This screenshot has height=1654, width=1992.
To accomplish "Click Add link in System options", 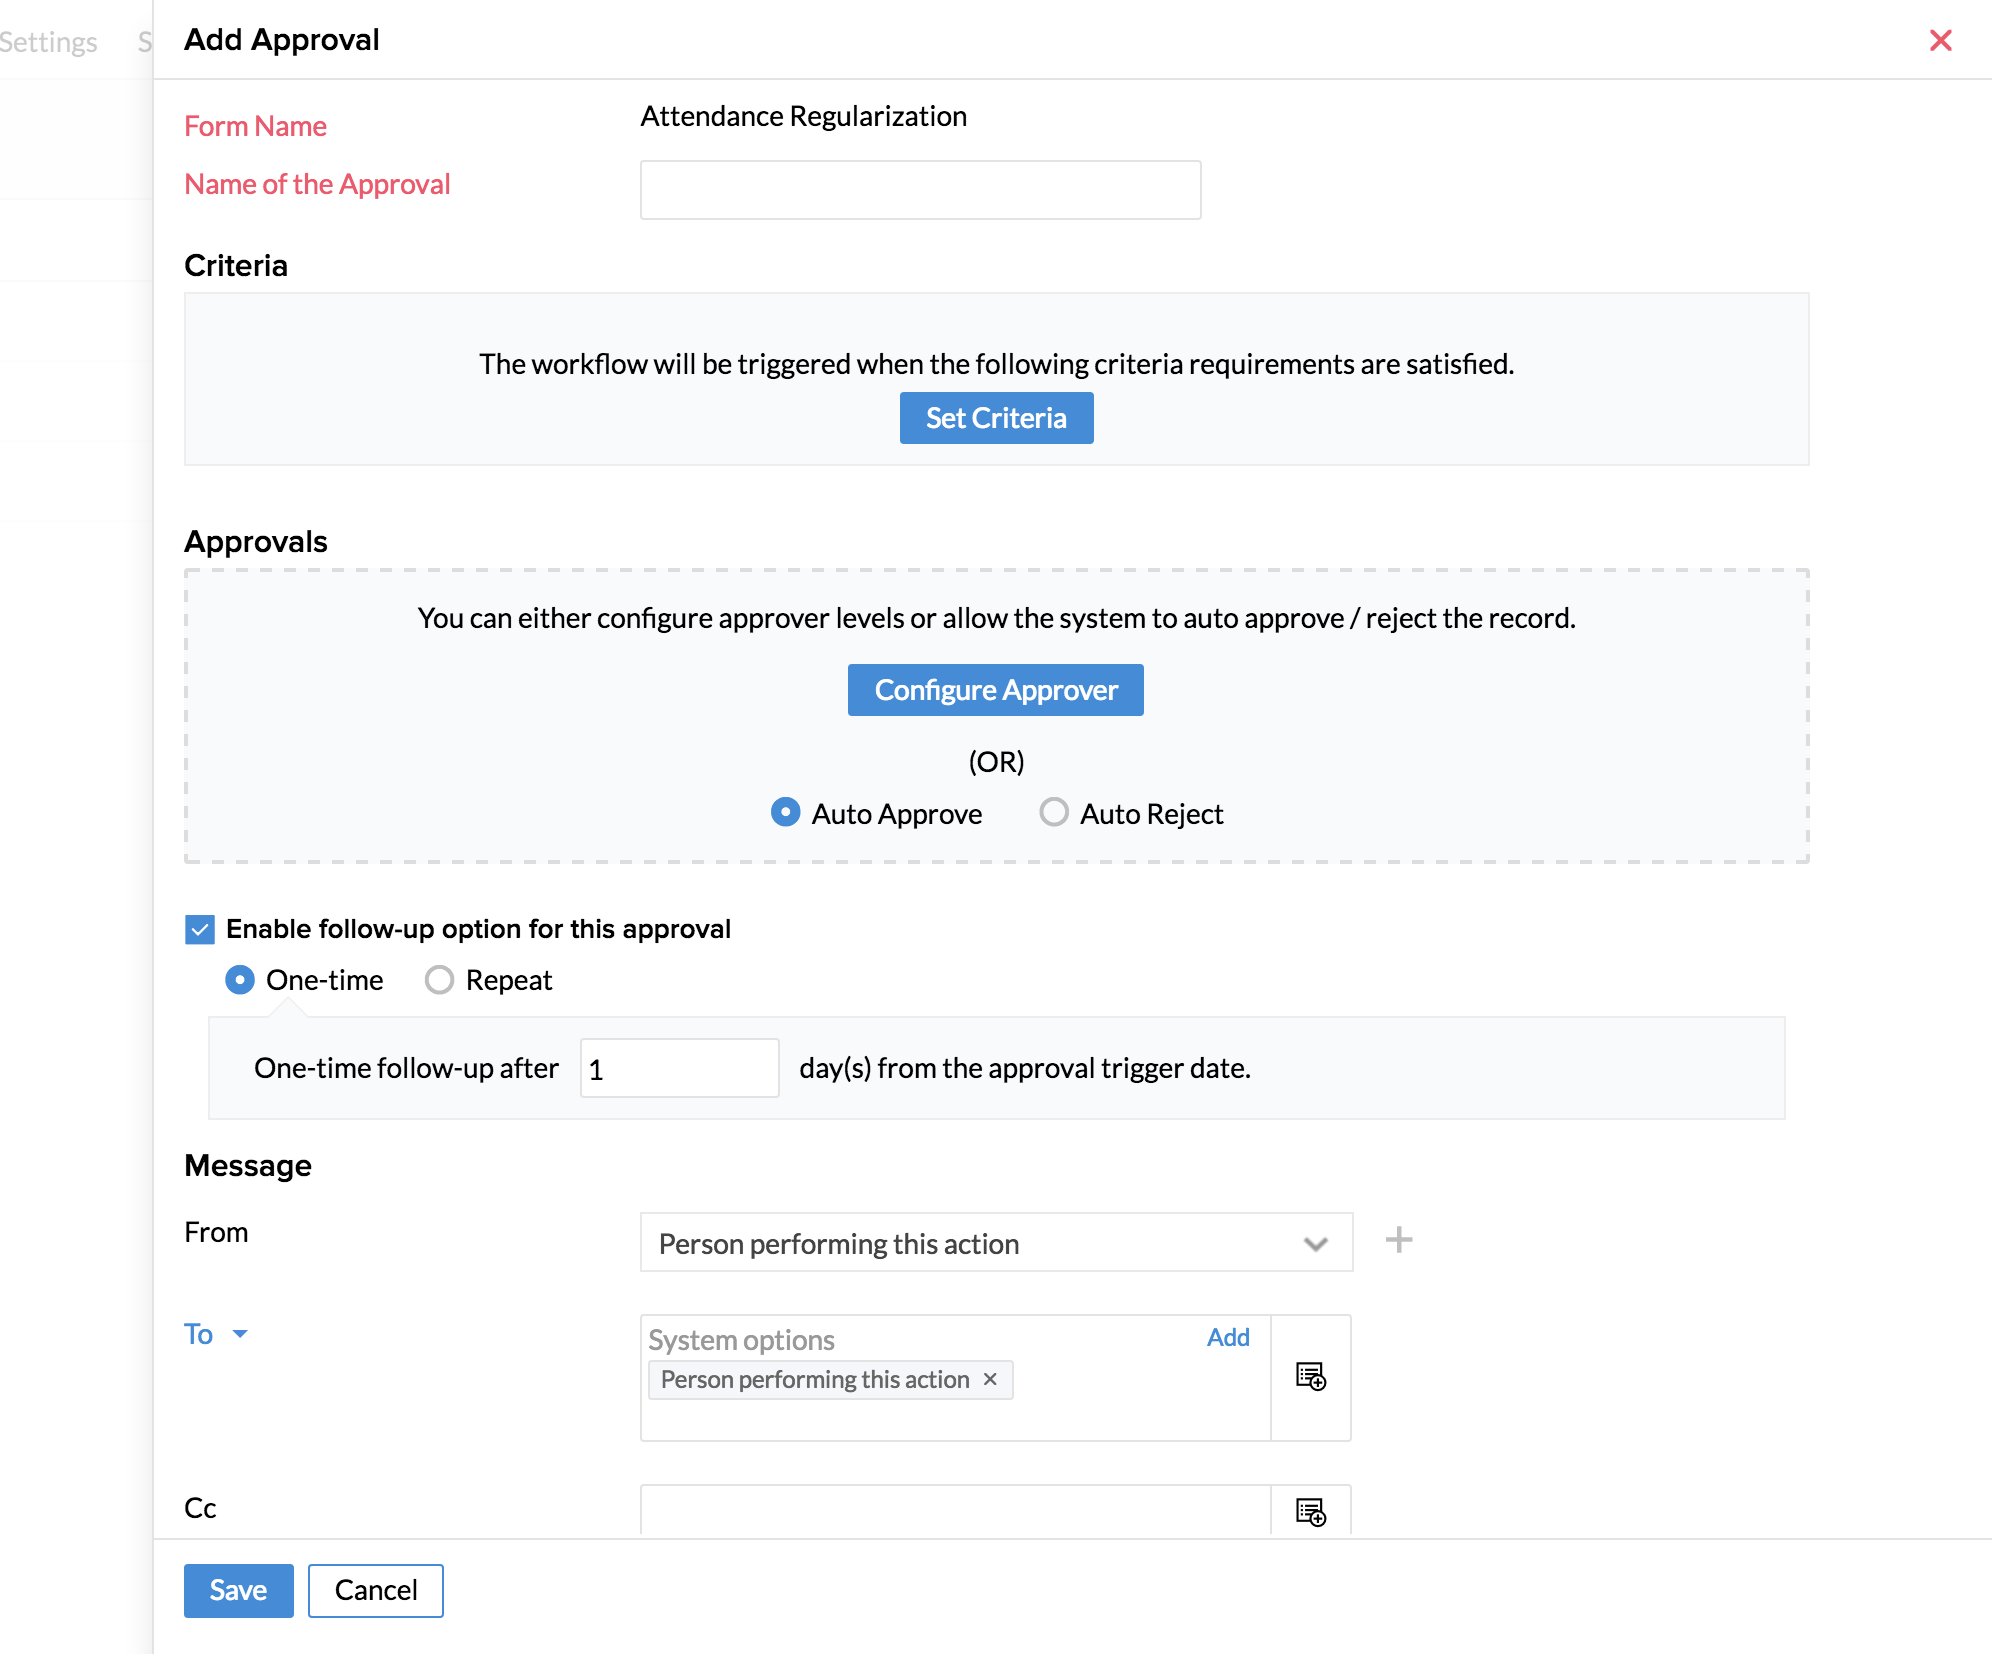I will pyautogui.click(x=1227, y=1337).
